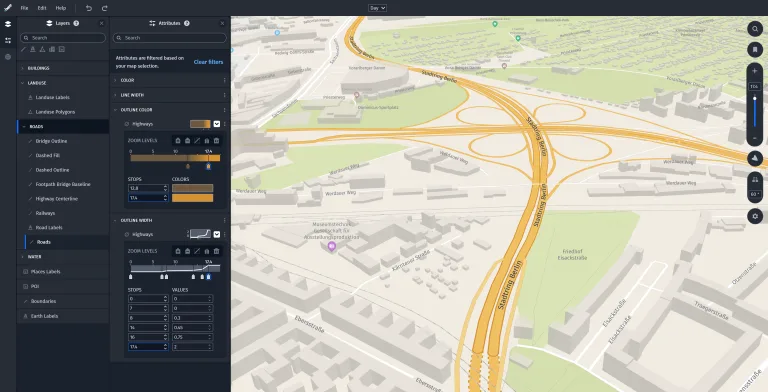Open the Help menu
768x392 pixels.
tap(61, 8)
